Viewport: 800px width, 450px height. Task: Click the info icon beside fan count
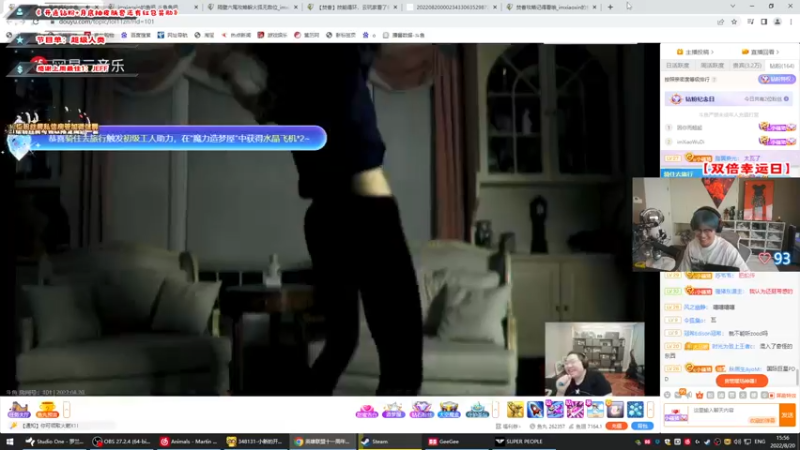[786, 99]
